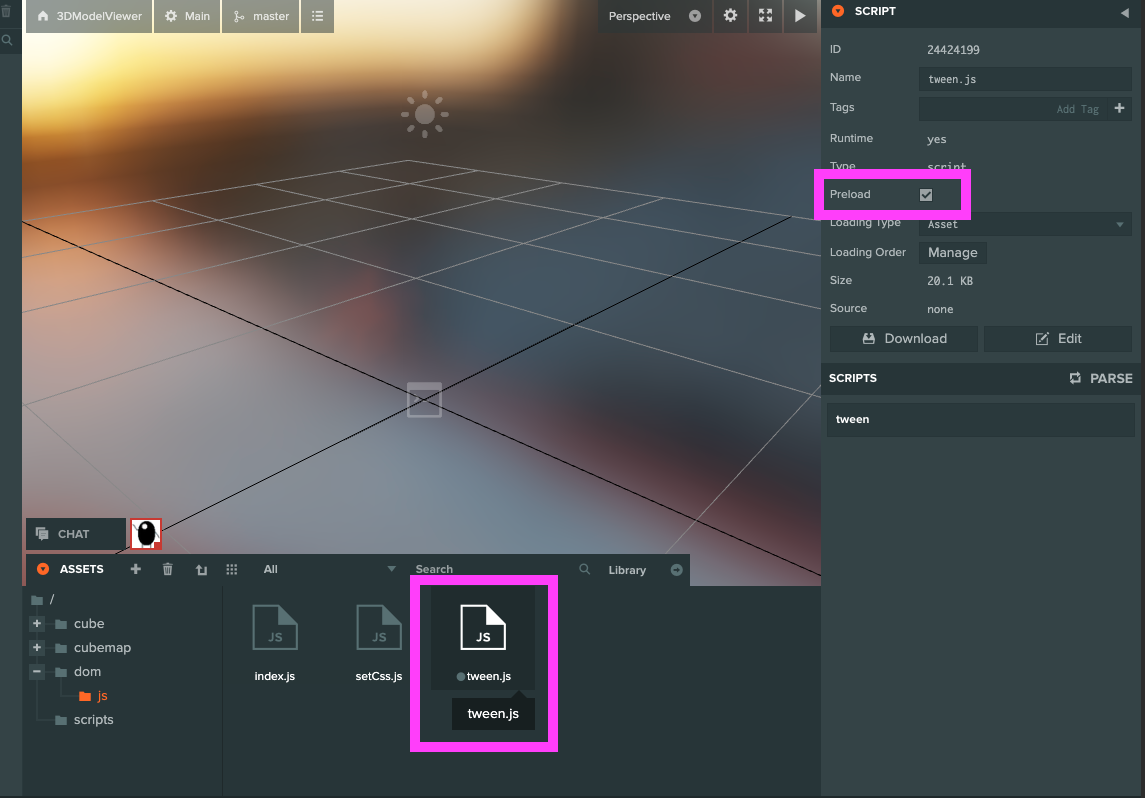Open the Loading Type Asset dropdown
The image size is (1145, 798).
pyautogui.click(x=1025, y=224)
